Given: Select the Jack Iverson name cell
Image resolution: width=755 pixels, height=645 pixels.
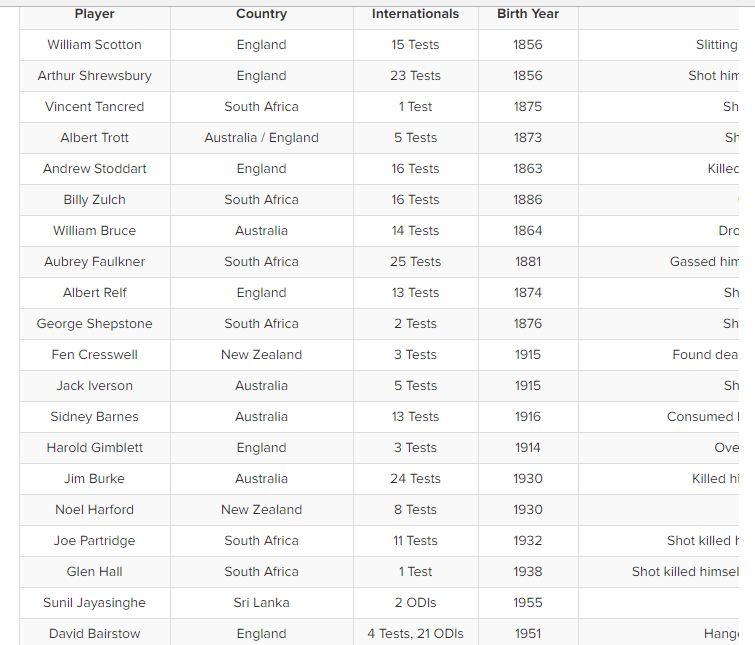Looking at the screenshot, I should (95, 386).
